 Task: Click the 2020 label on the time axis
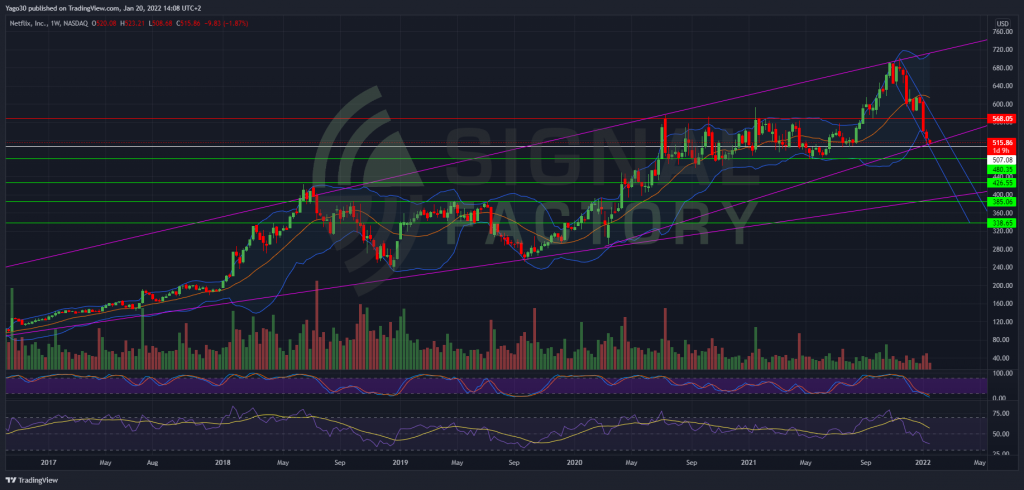tap(575, 463)
